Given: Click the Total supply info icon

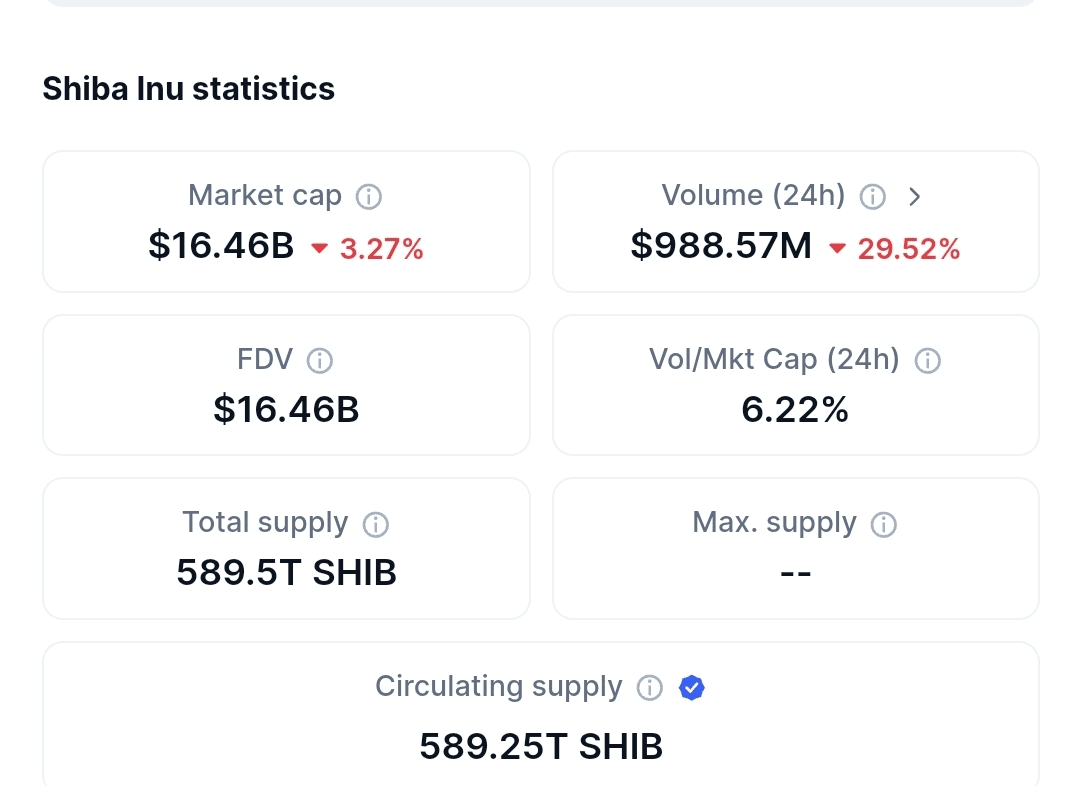Looking at the screenshot, I should pyautogui.click(x=376, y=524).
